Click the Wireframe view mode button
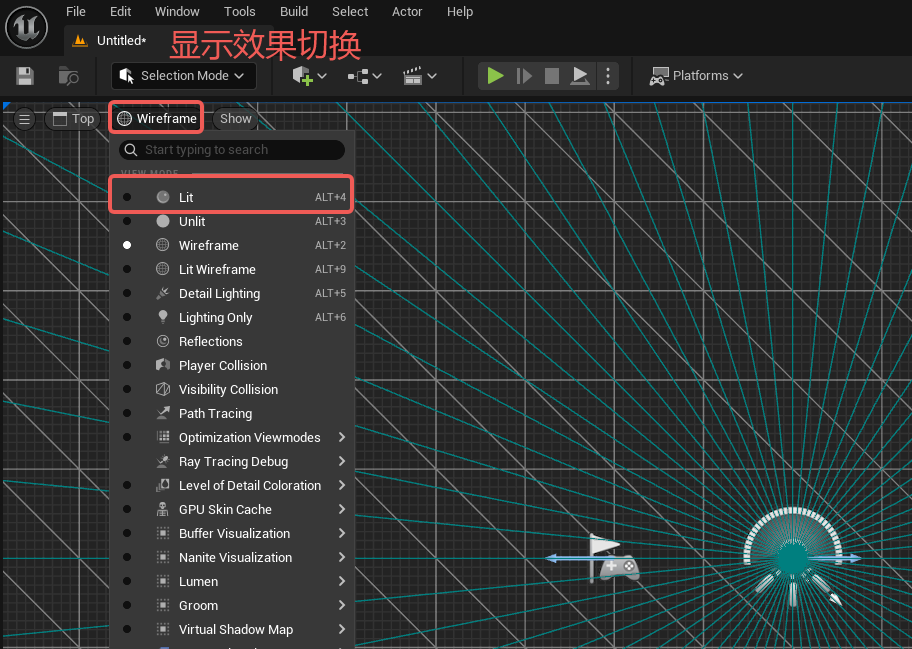 tap(156, 119)
